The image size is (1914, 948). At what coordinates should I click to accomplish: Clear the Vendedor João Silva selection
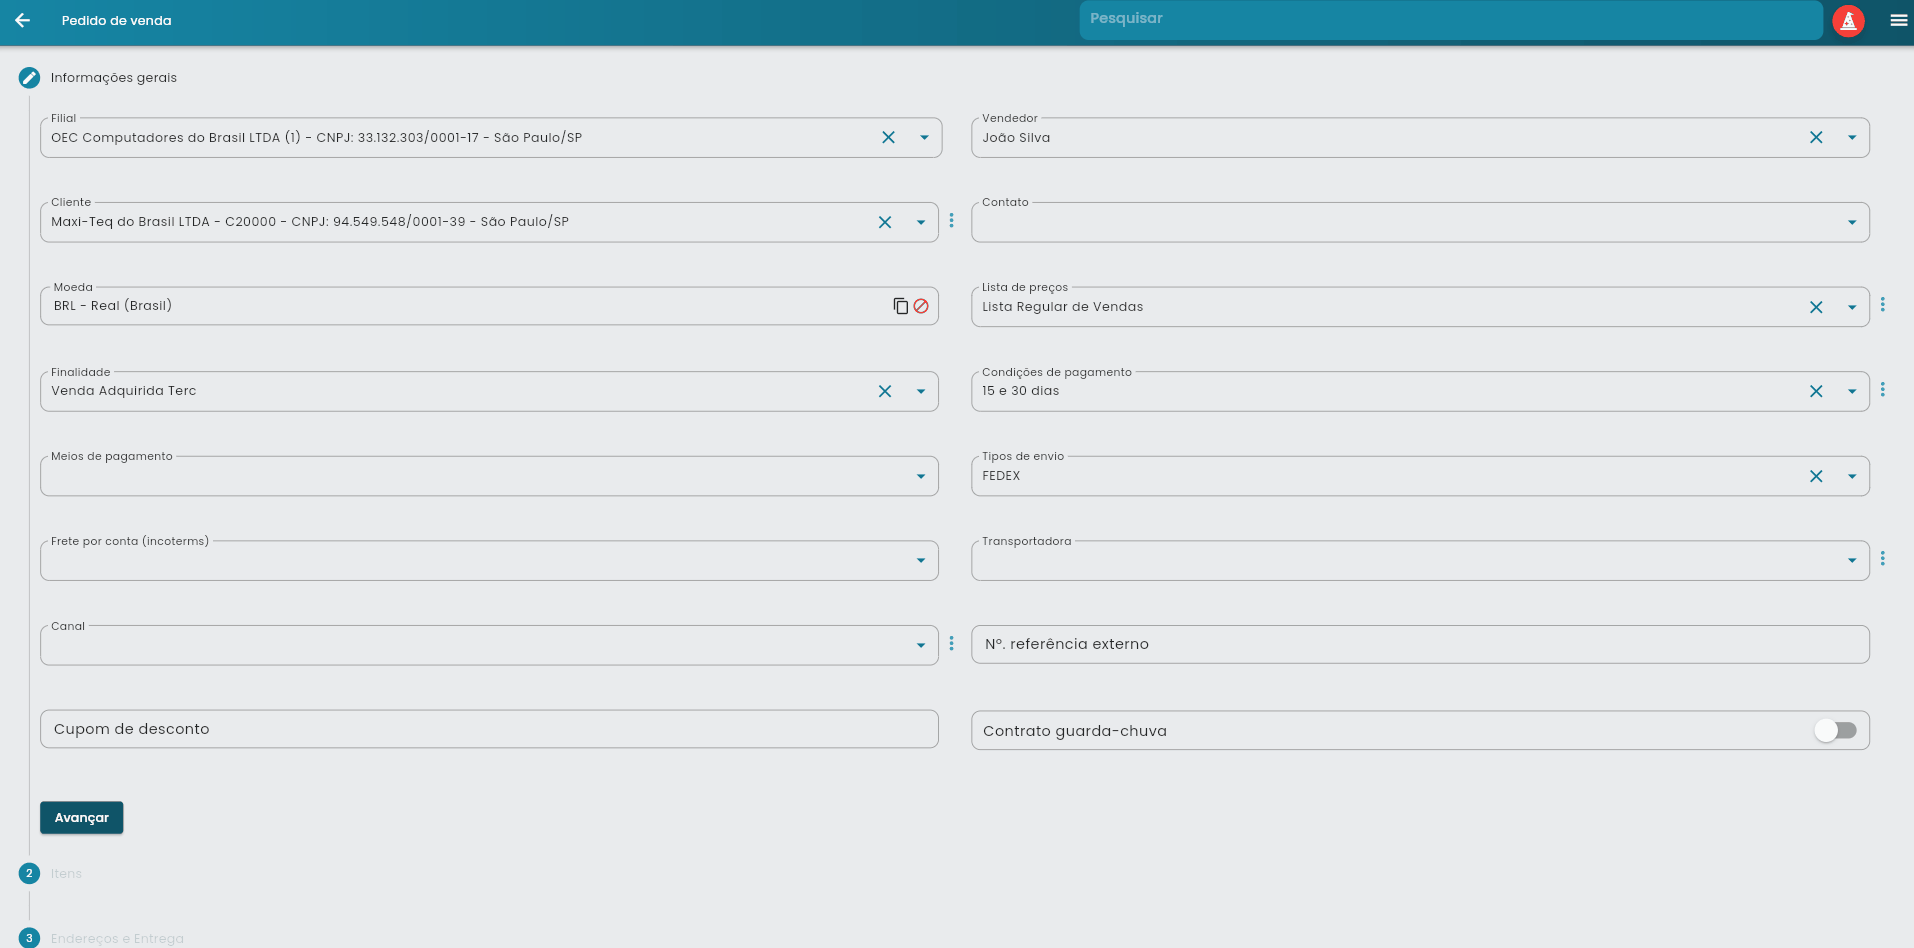tap(1816, 138)
